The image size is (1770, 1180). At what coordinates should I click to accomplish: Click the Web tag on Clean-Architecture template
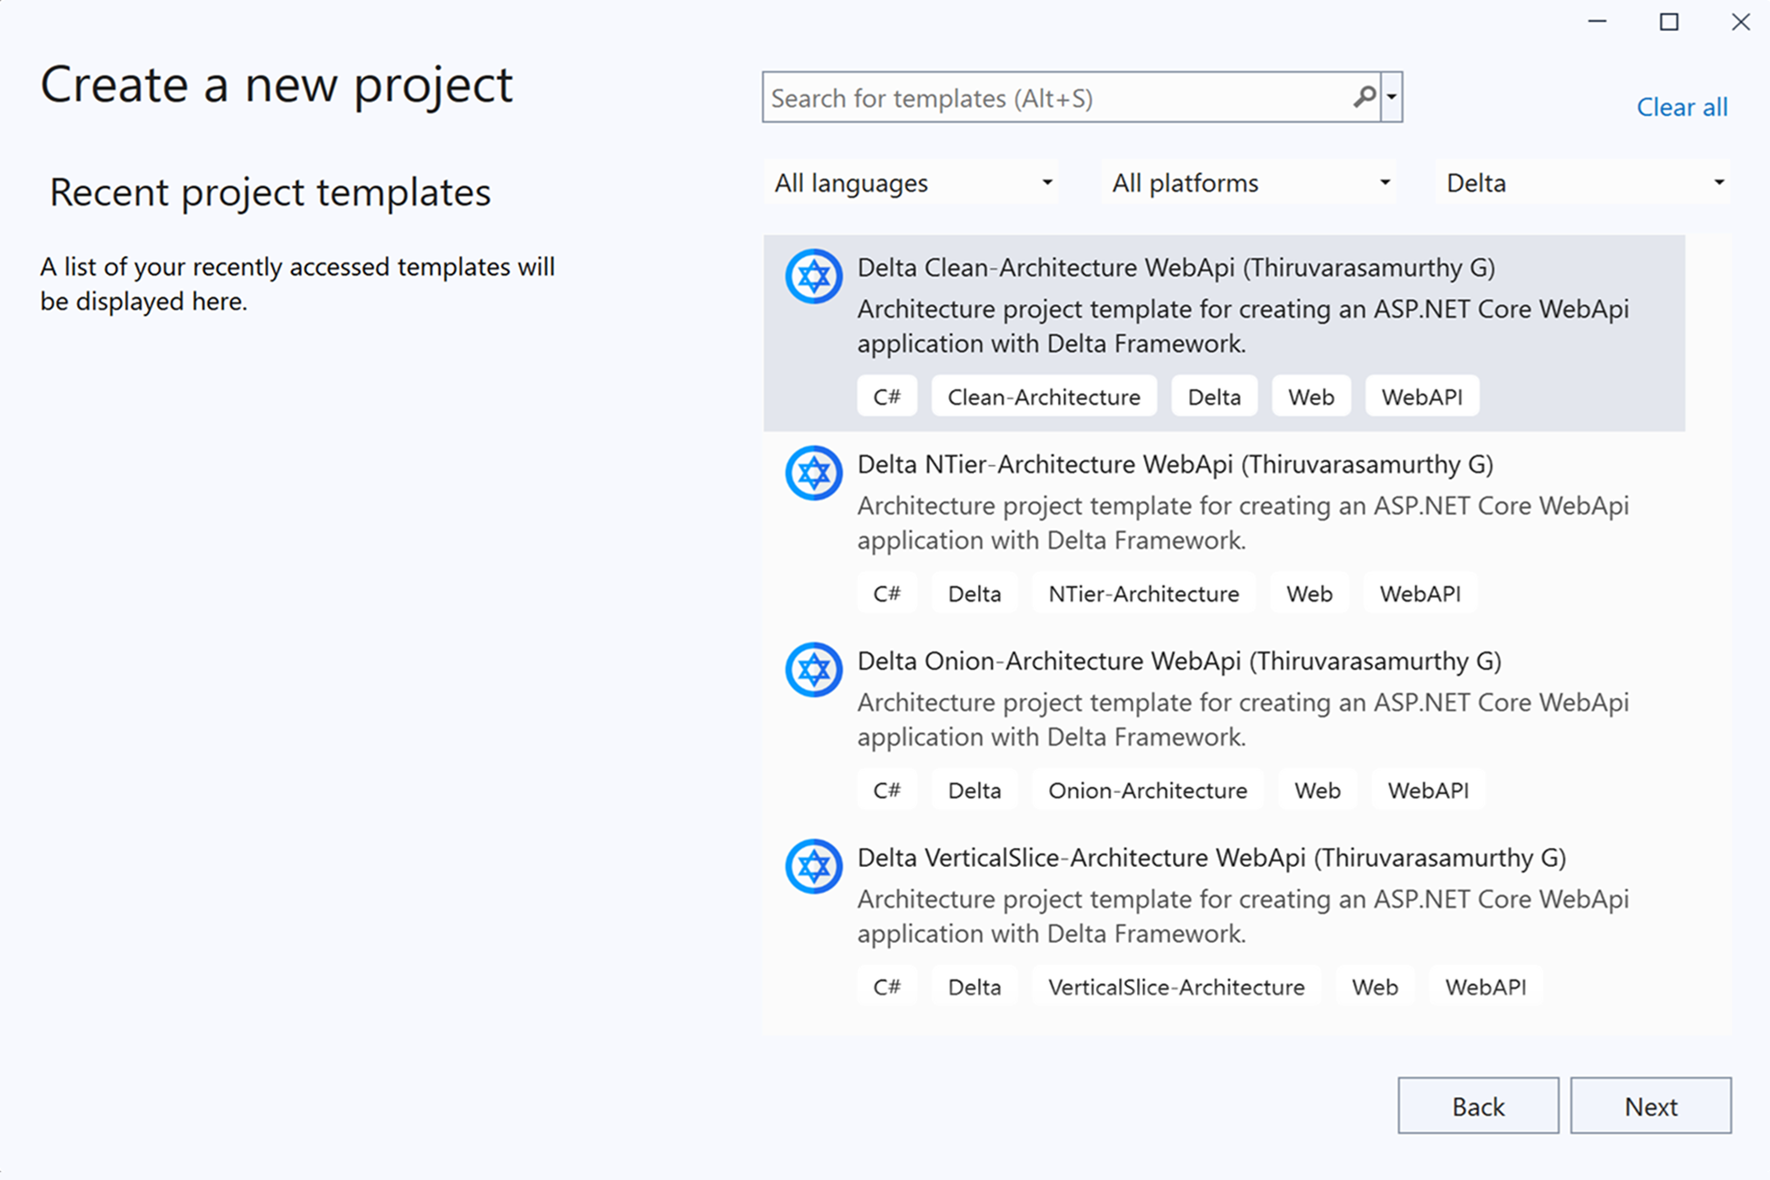click(x=1311, y=397)
